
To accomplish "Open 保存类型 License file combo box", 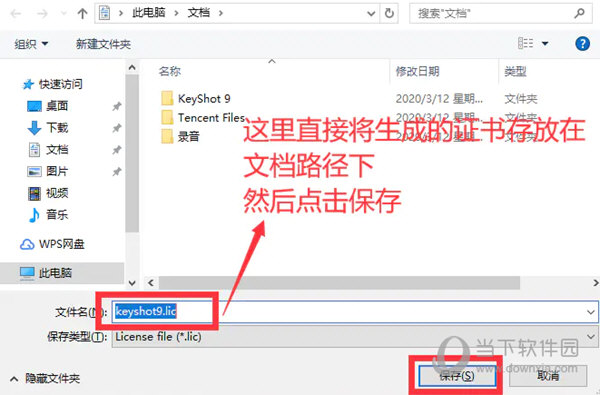I will click(x=355, y=337).
